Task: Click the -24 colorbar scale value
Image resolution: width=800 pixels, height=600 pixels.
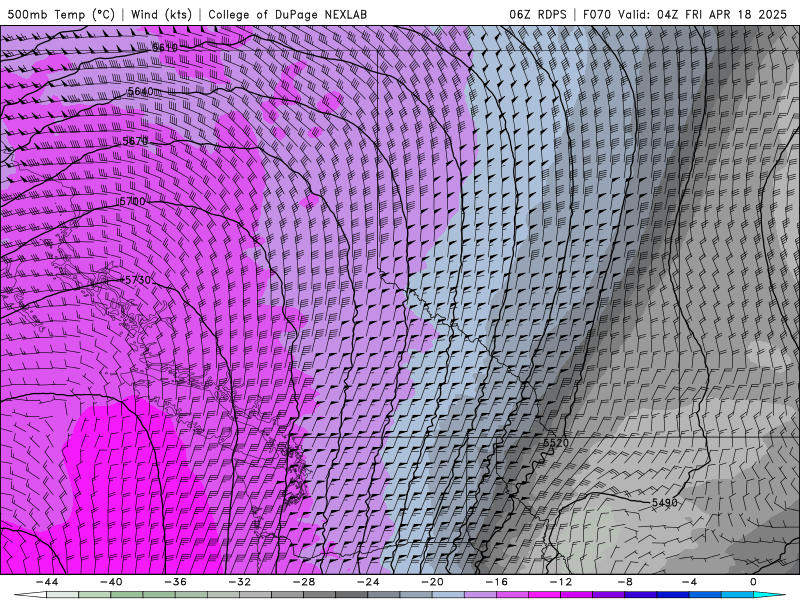Action: tap(368, 582)
